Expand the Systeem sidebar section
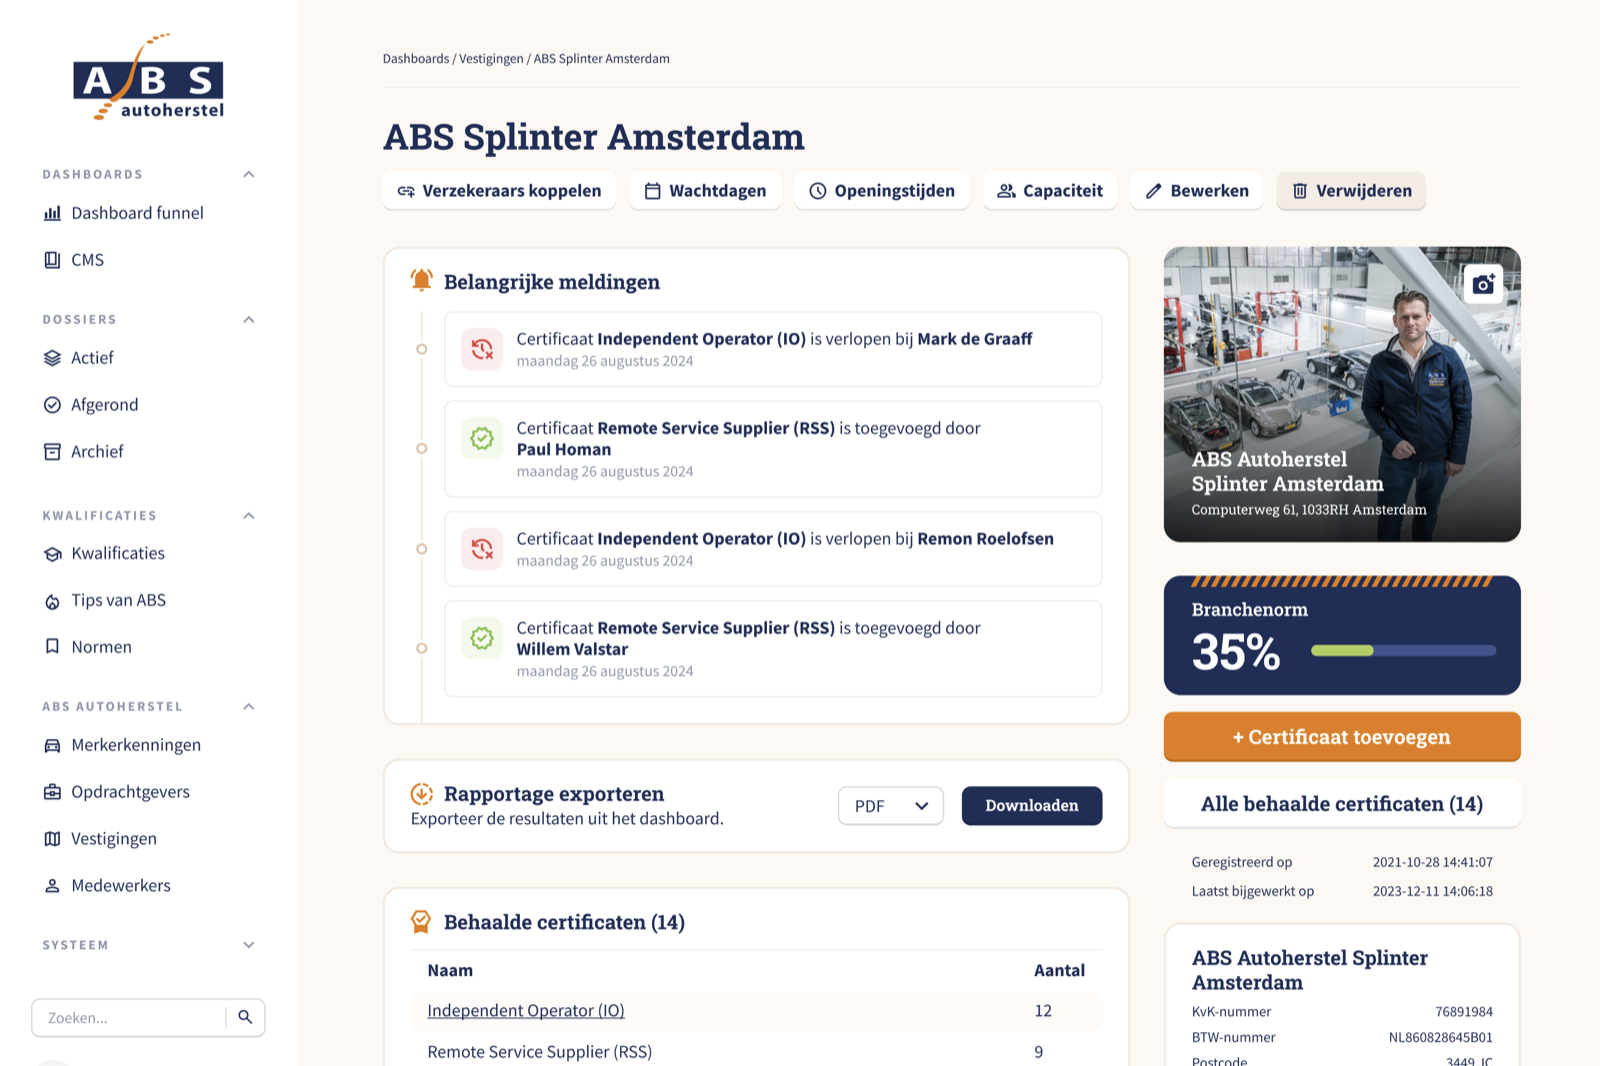Image resolution: width=1600 pixels, height=1066 pixels. coord(249,945)
